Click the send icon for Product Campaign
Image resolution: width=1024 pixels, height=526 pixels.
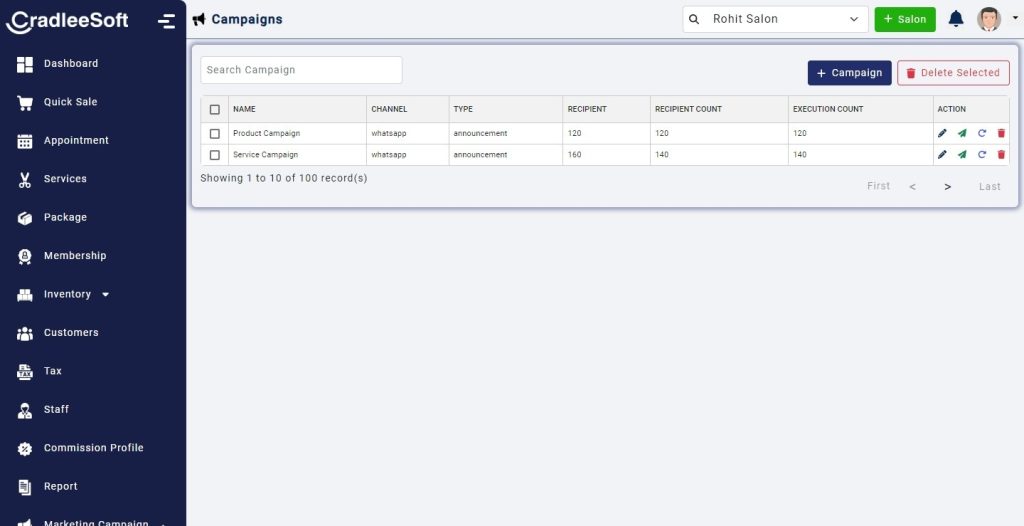[x=962, y=133]
